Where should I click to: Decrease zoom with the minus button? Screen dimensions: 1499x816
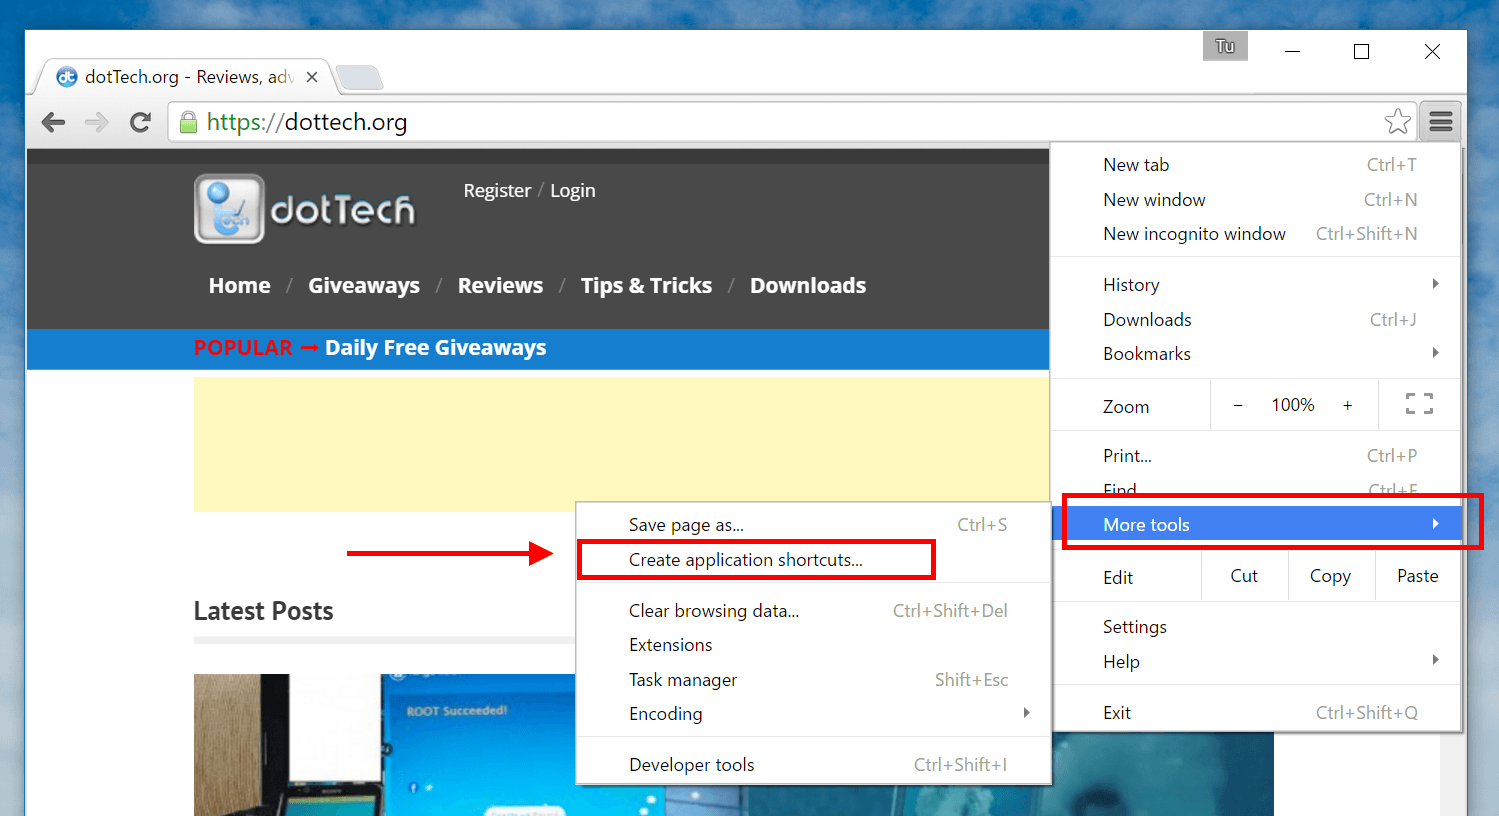(1238, 405)
